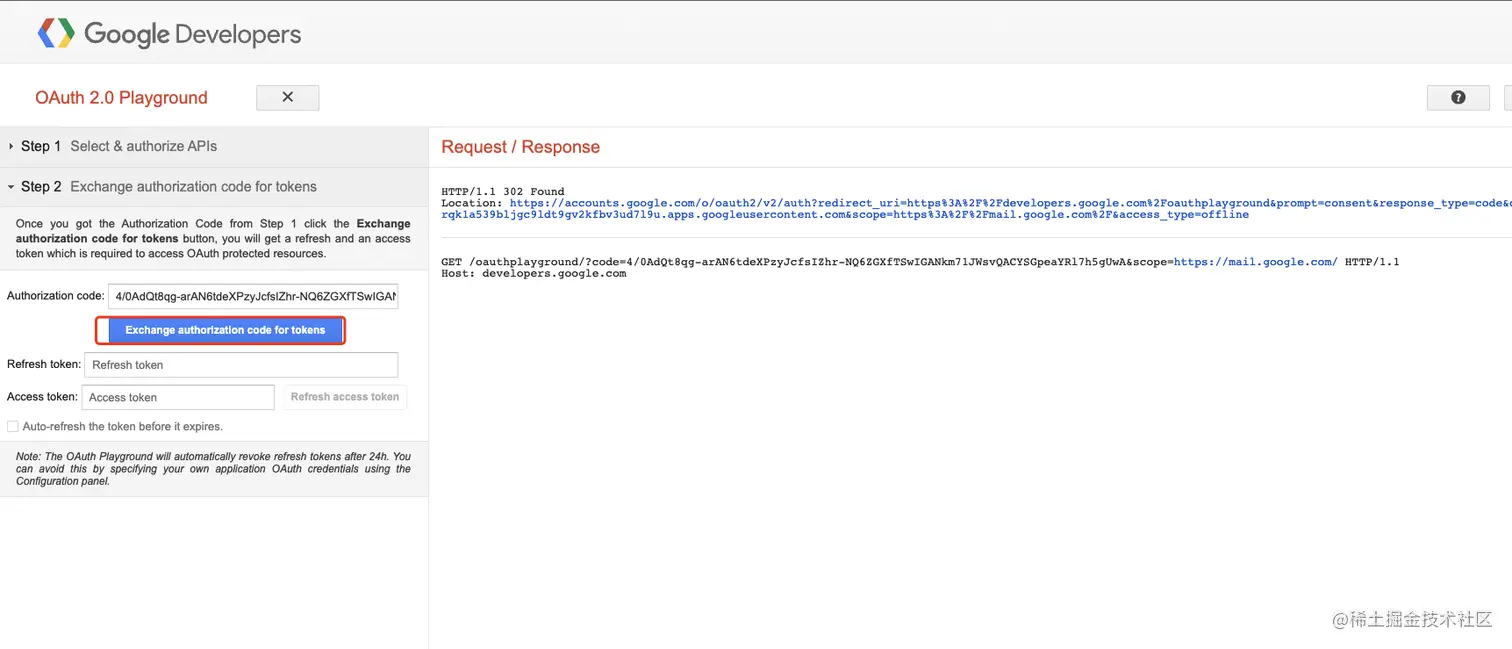Click the OAuth 2.0 Playground title
The width and height of the screenshot is (1512, 649).
point(121,98)
